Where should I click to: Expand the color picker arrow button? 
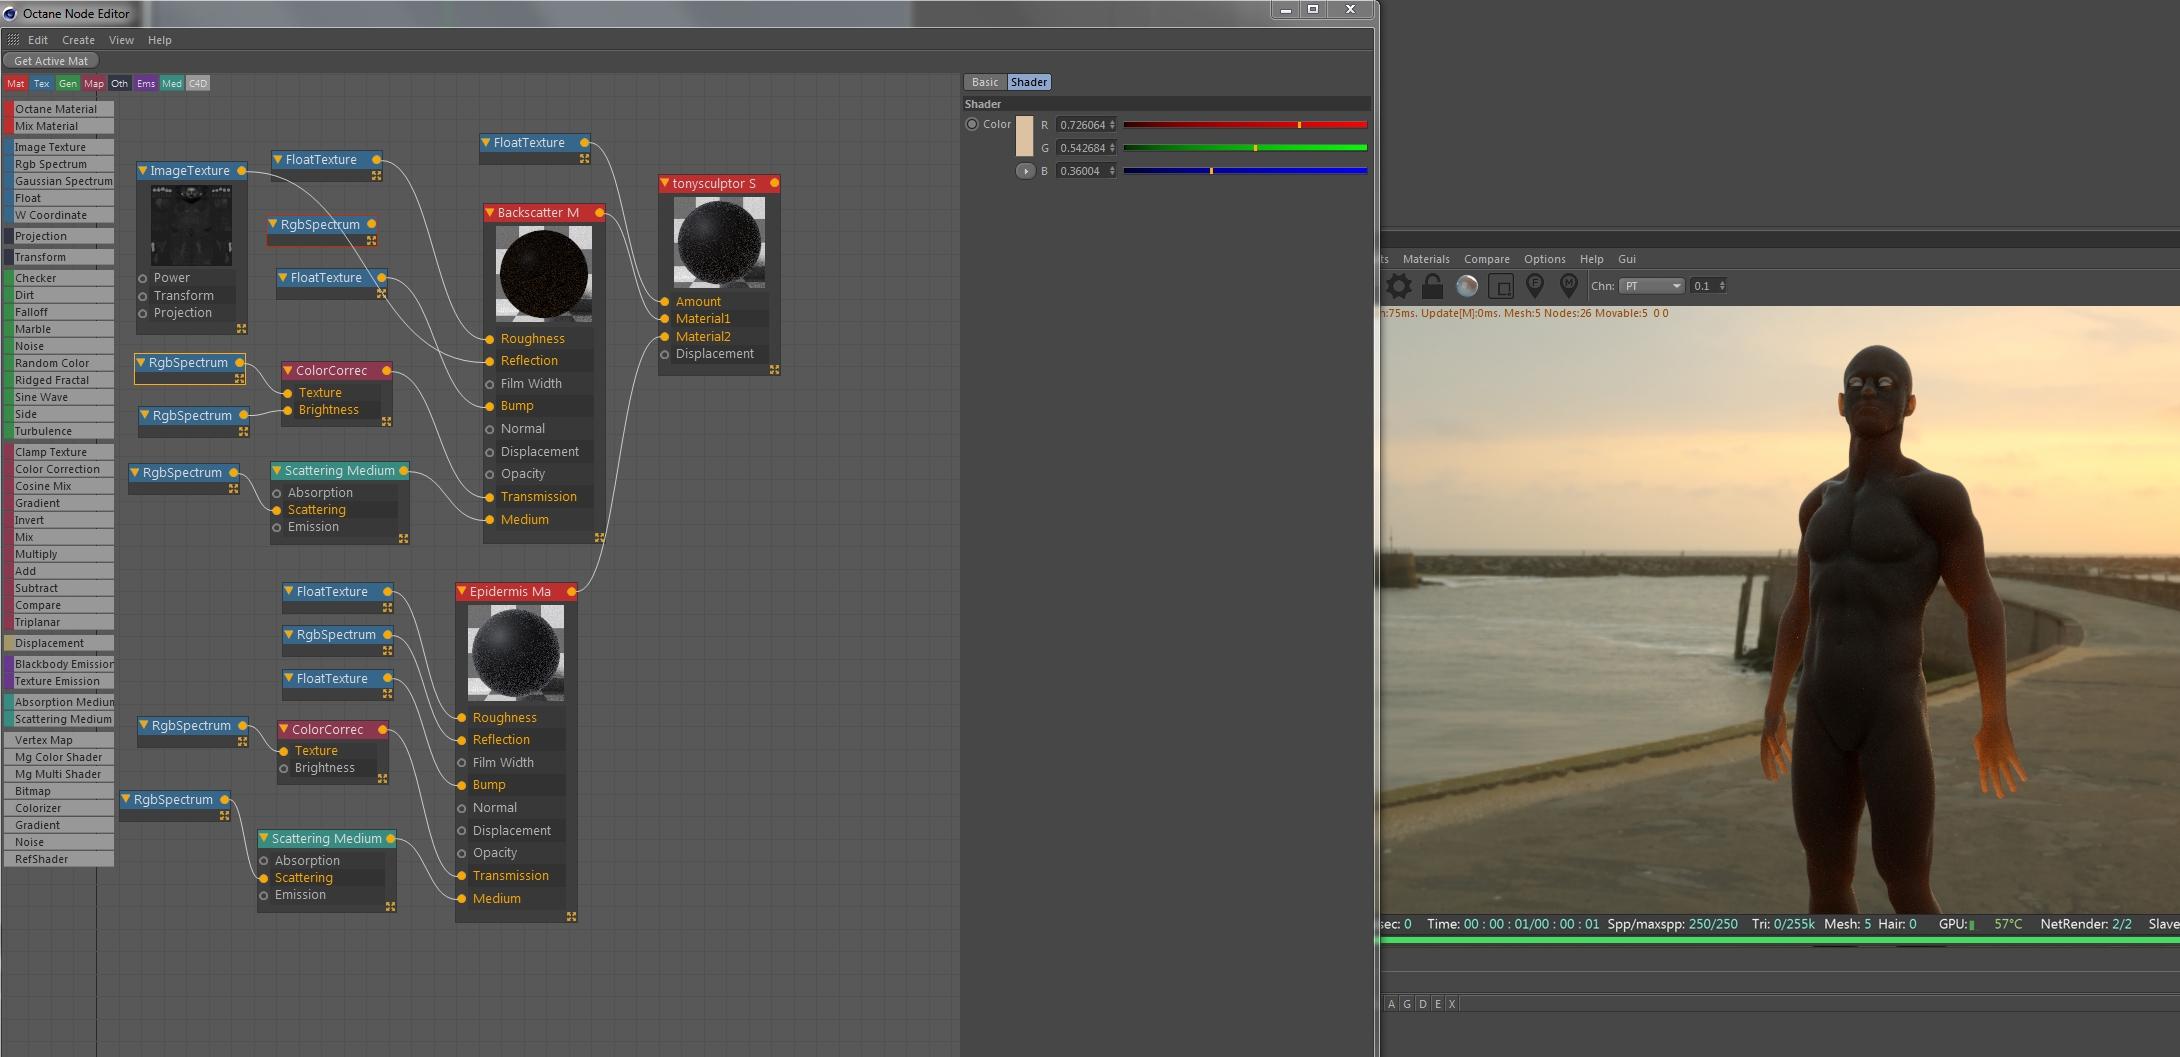point(1025,171)
